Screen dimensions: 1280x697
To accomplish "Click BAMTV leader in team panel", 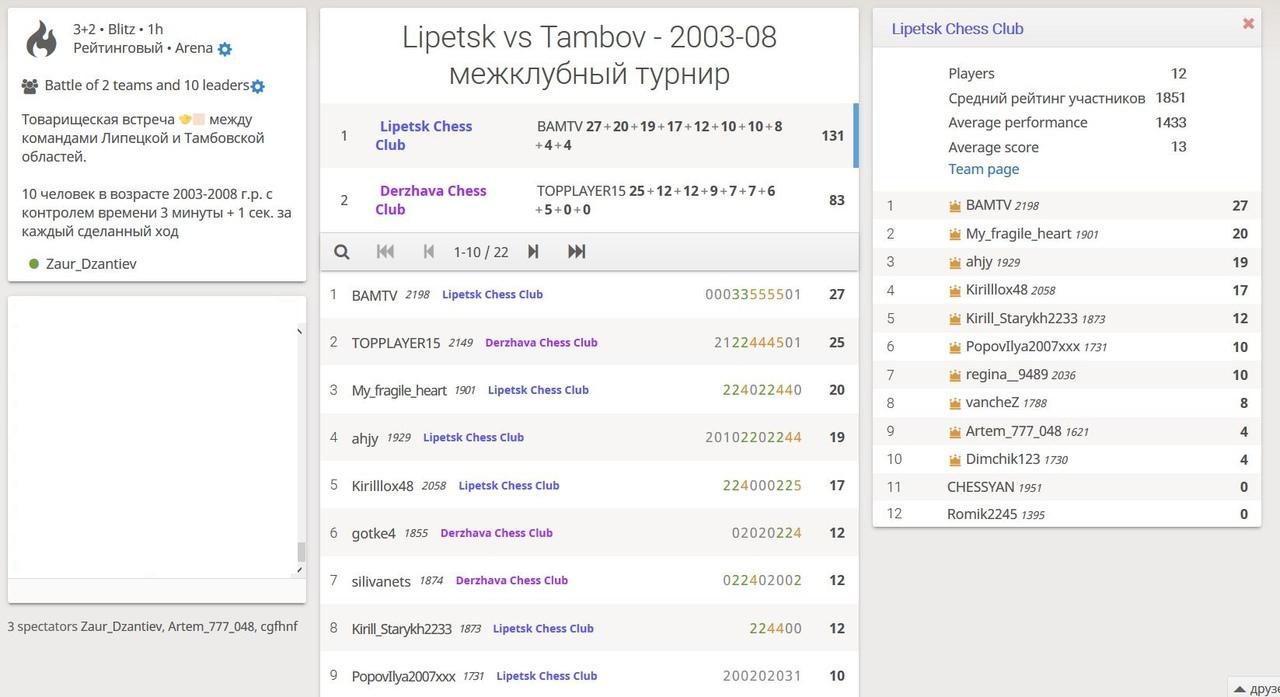I will tap(988, 206).
